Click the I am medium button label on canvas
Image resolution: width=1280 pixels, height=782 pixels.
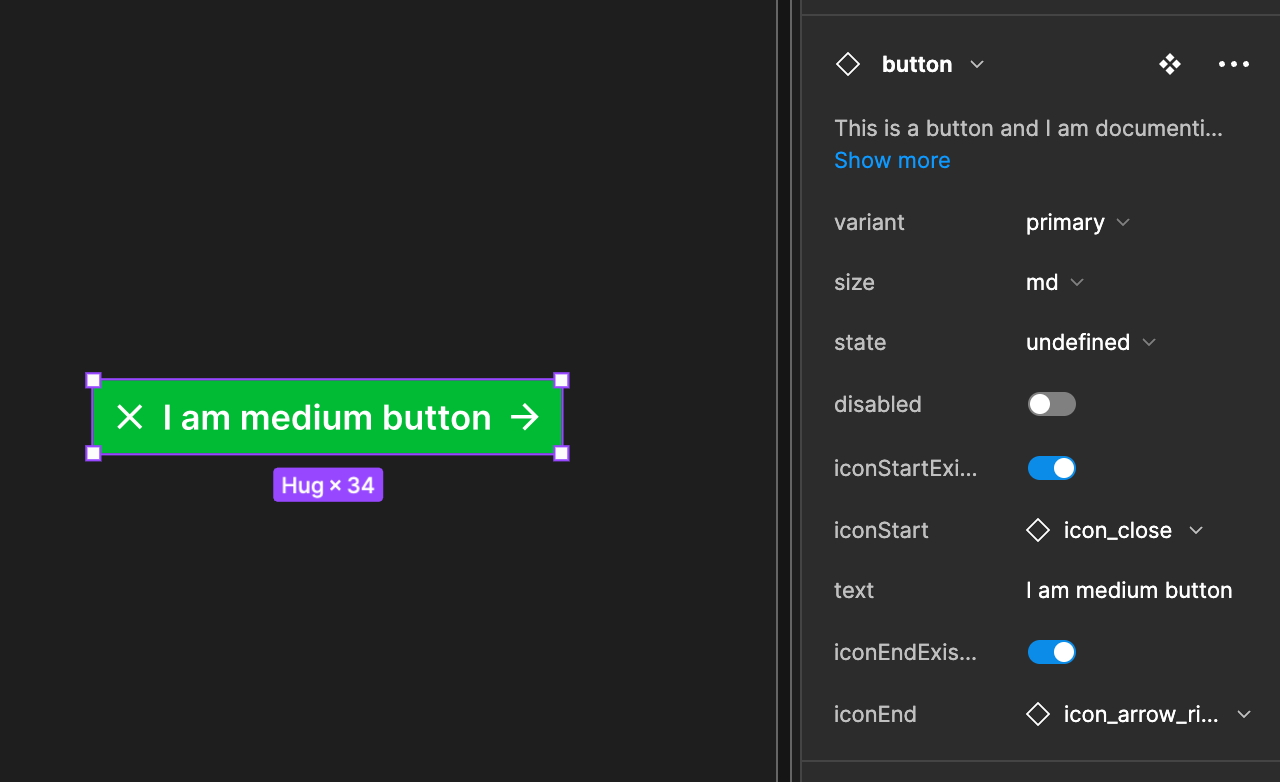(327, 417)
